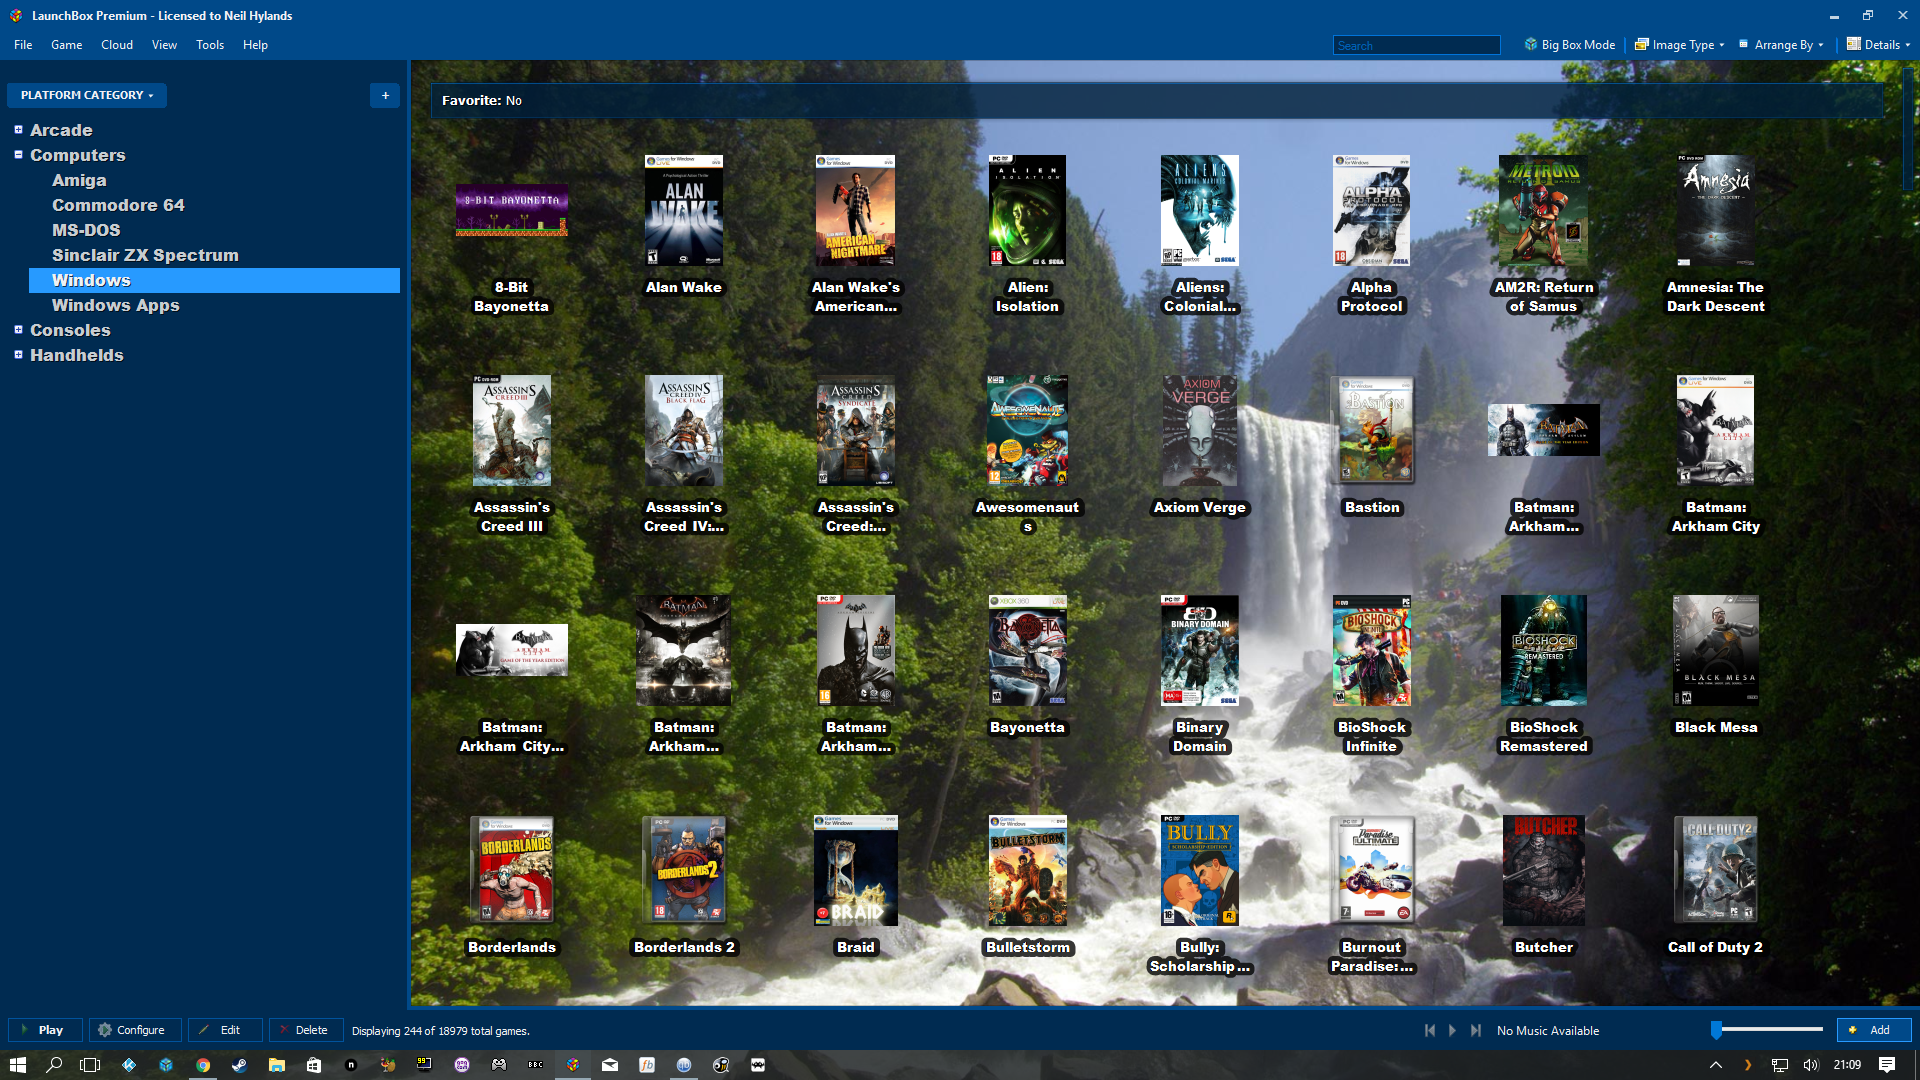Select the Alan Wake box art
This screenshot has width=1920, height=1080.
(684, 210)
